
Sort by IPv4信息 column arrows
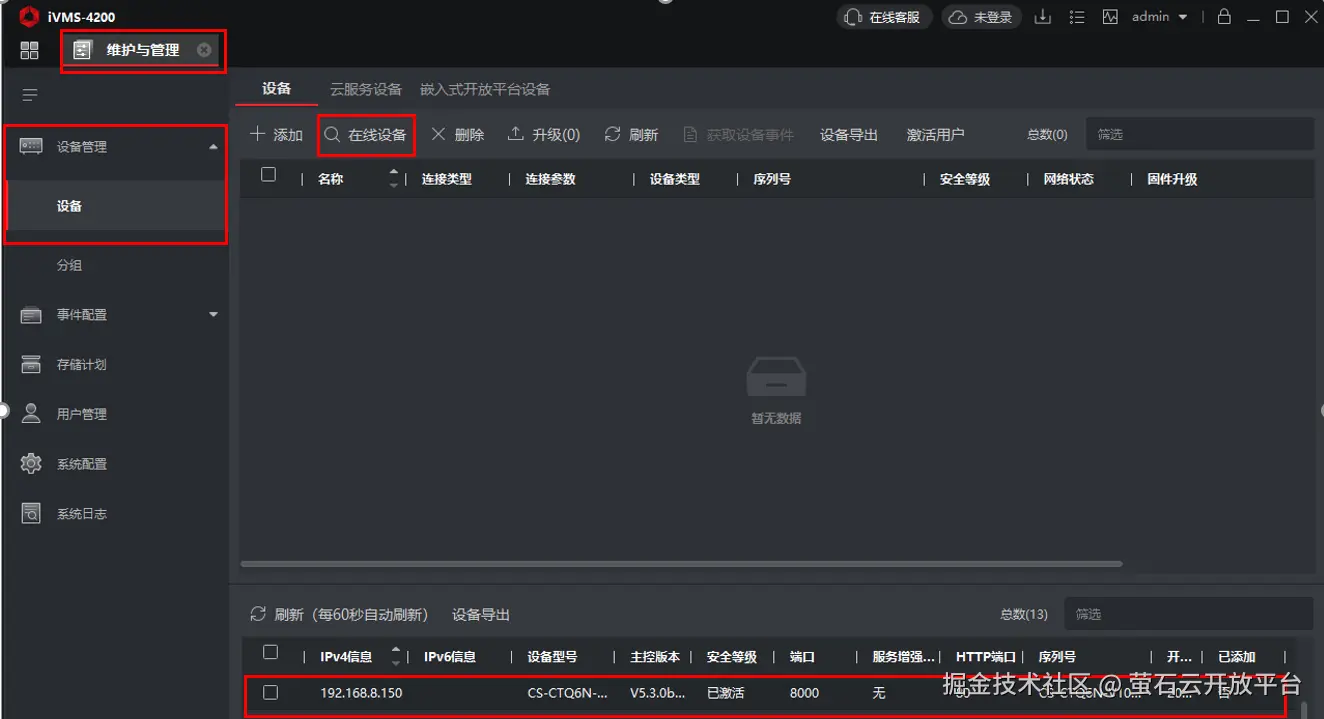pyautogui.click(x=396, y=657)
